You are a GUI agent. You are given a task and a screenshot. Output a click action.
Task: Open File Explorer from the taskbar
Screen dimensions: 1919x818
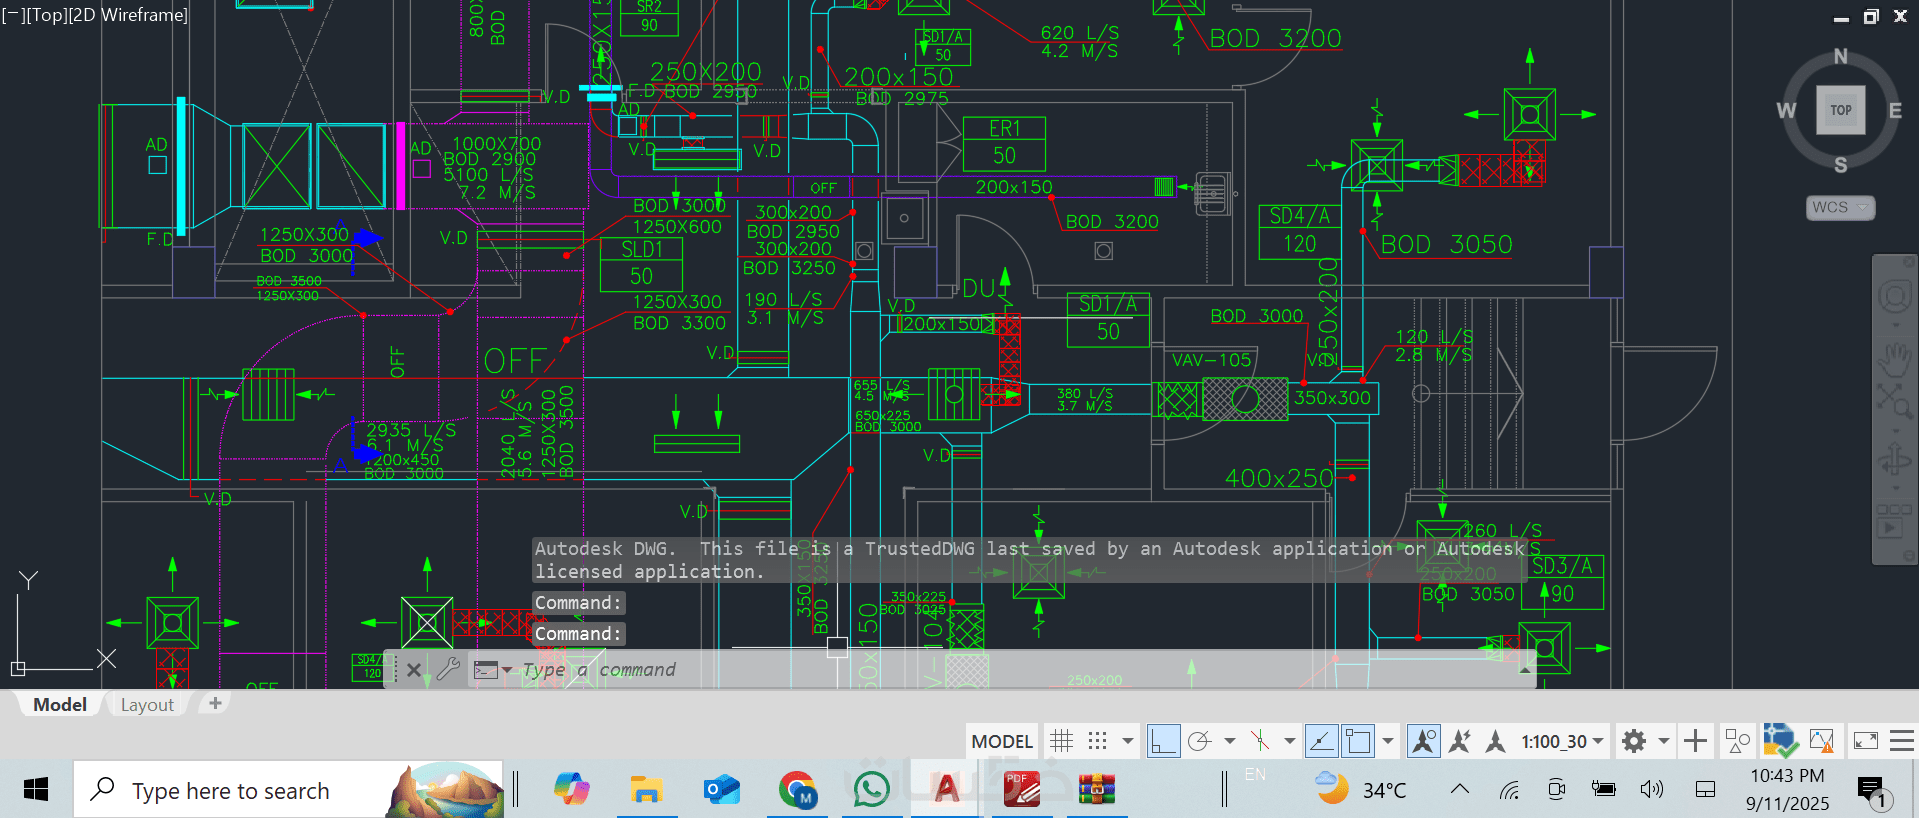point(646,790)
